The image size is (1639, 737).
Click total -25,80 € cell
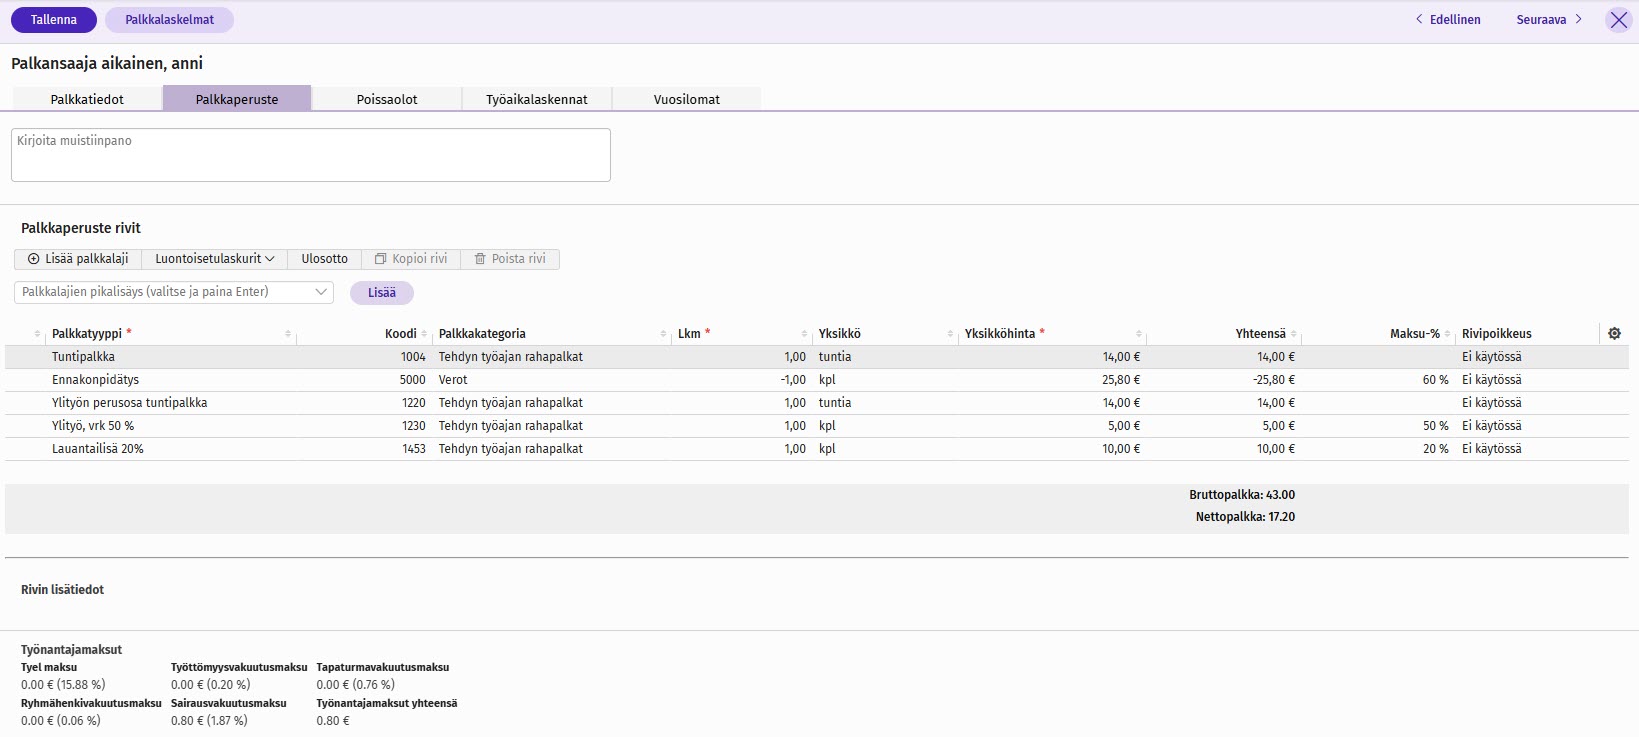pyautogui.click(x=1274, y=380)
